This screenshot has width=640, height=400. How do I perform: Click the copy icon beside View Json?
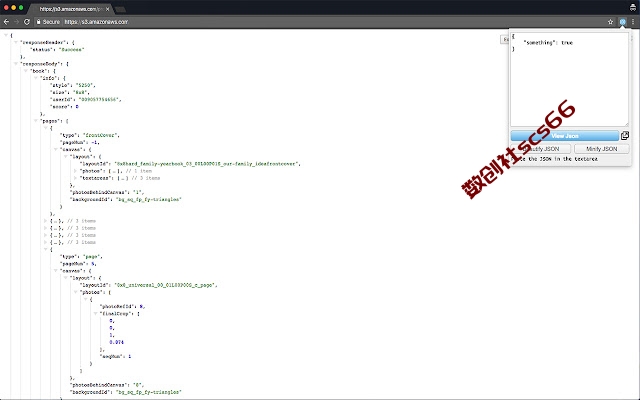pyautogui.click(x=625, y=136)
